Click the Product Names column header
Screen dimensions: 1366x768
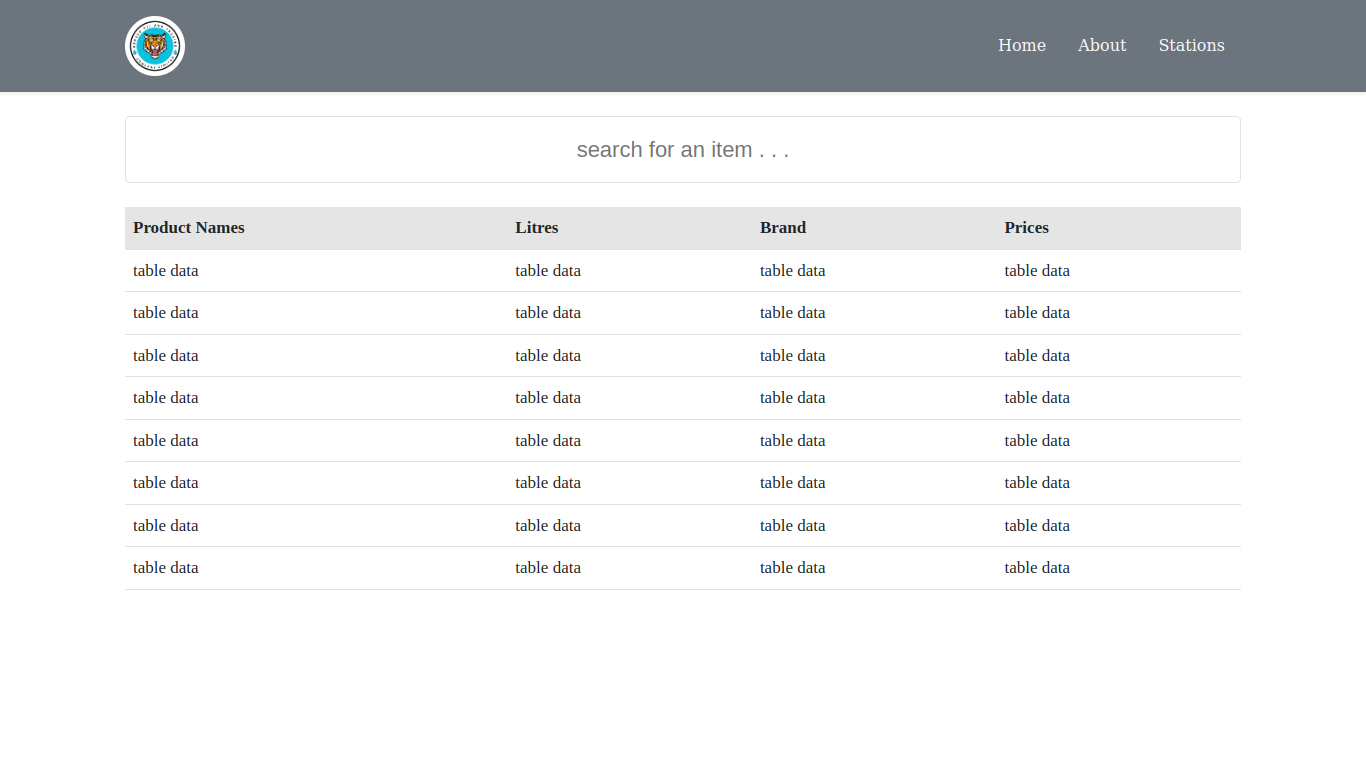click(189, 228)
